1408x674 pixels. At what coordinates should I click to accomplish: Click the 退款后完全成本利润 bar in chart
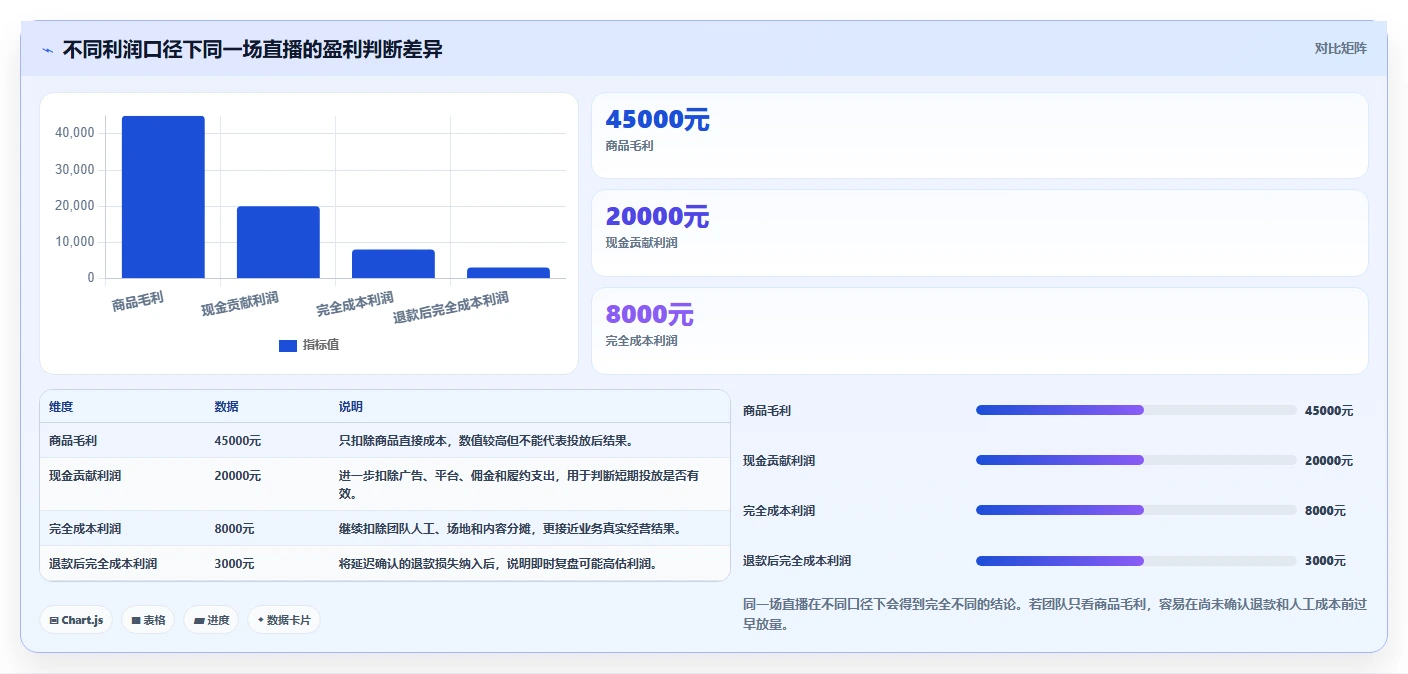508,273
